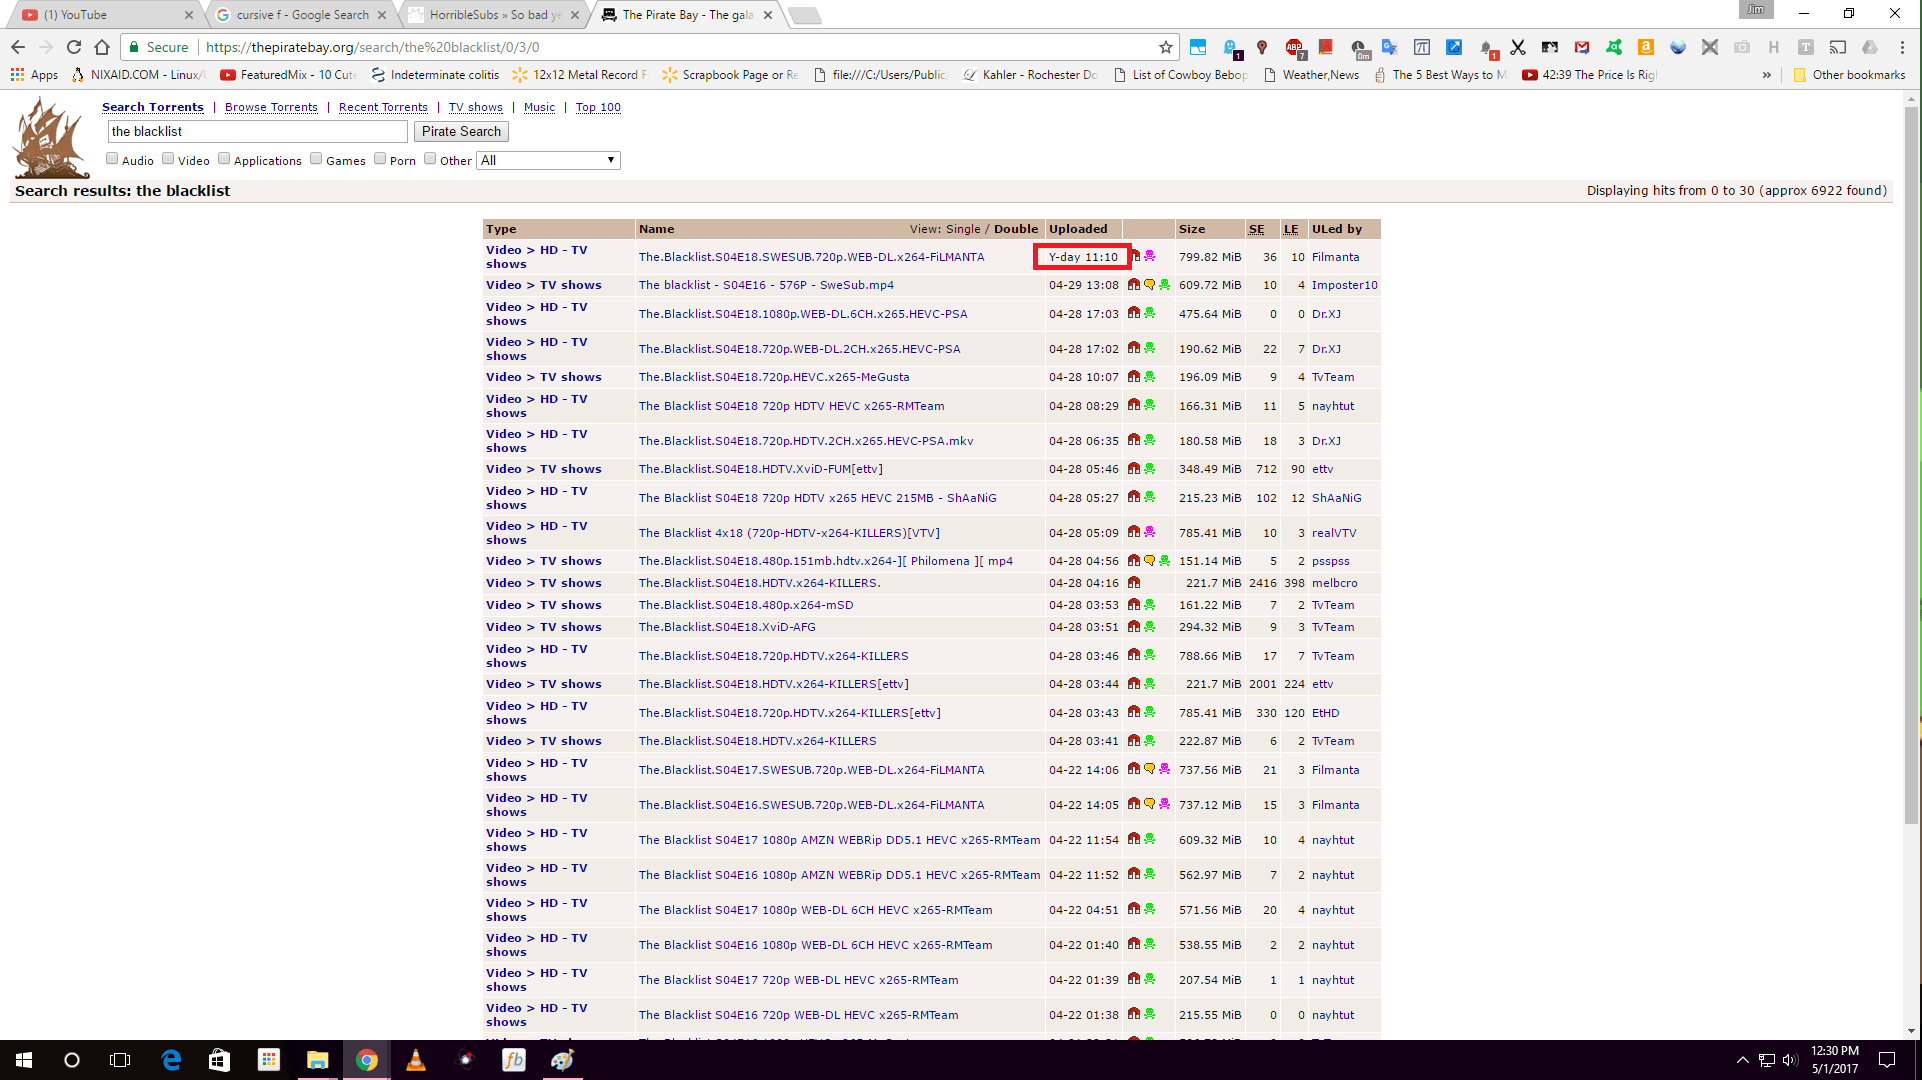Open magnet link for SweSub.mp4 torrent by Imposter10
This screenshot has height=1080, width=1922.
[1134, 285]
